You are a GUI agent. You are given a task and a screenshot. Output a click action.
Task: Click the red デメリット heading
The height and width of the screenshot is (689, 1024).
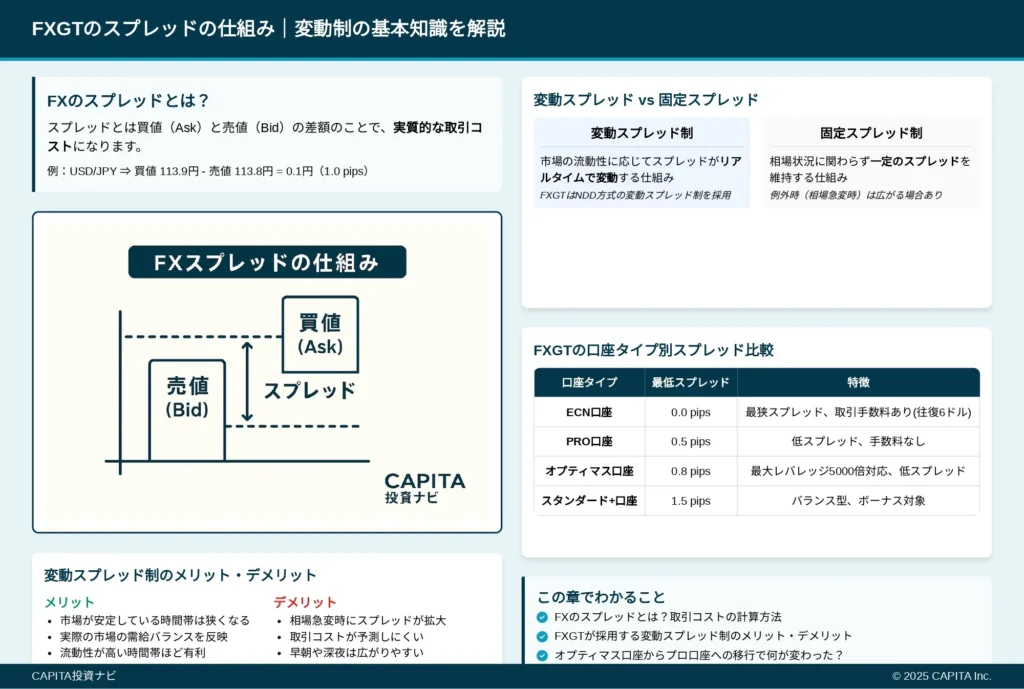[305, 602]
